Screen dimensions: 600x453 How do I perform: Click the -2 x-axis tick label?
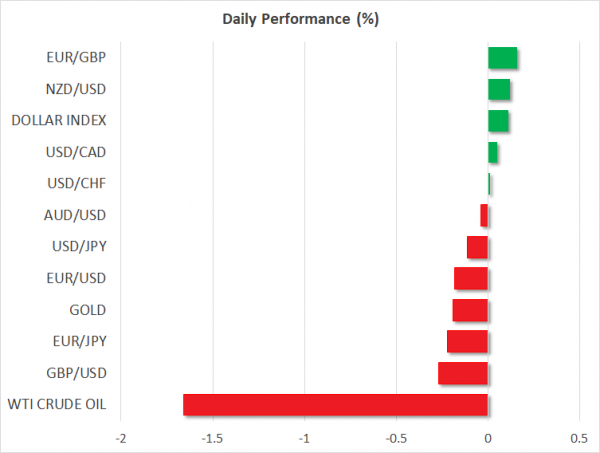pyautogui.click(x=121, y=438)
